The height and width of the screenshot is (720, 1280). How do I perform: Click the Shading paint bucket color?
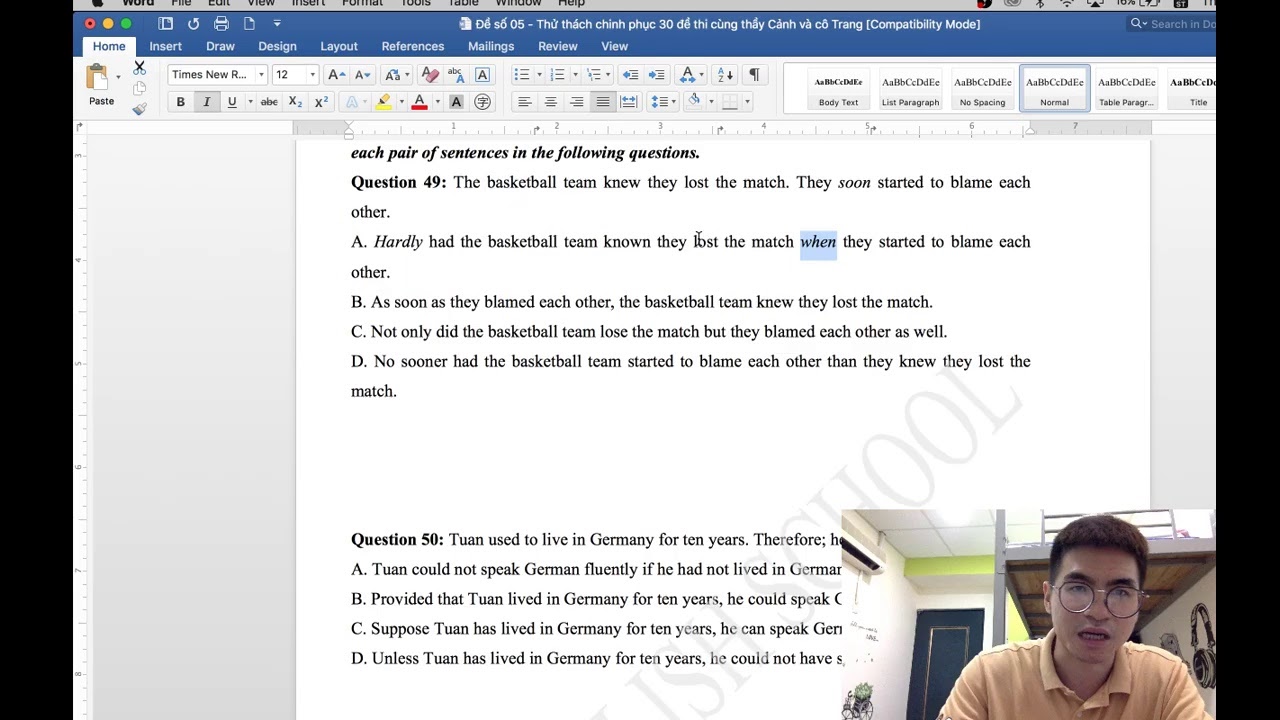click(694, 102)
